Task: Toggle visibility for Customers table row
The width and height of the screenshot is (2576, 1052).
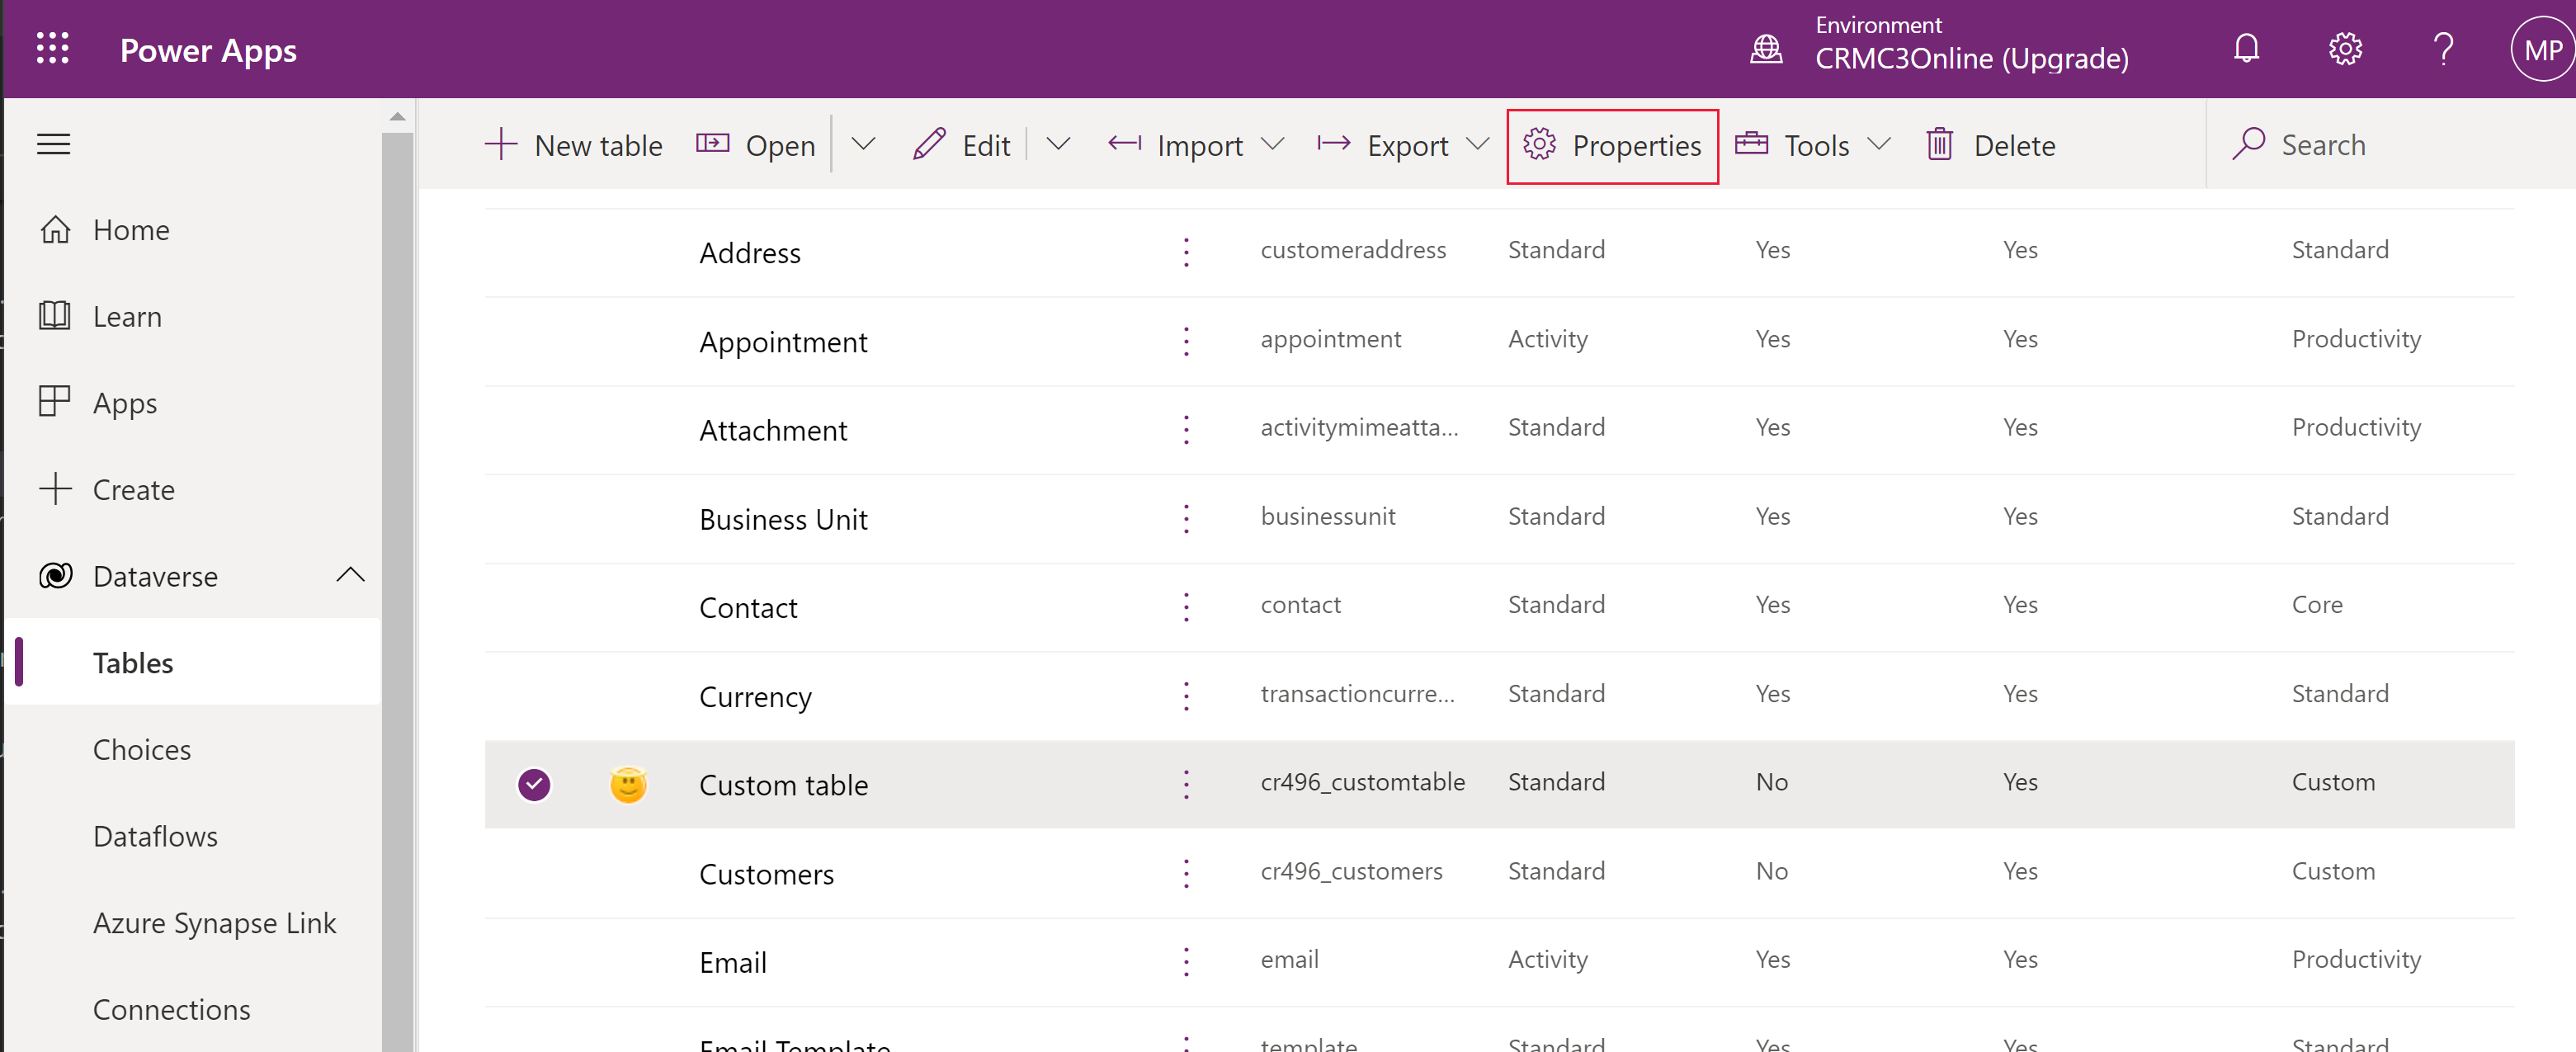Action: tap(532, 871)
